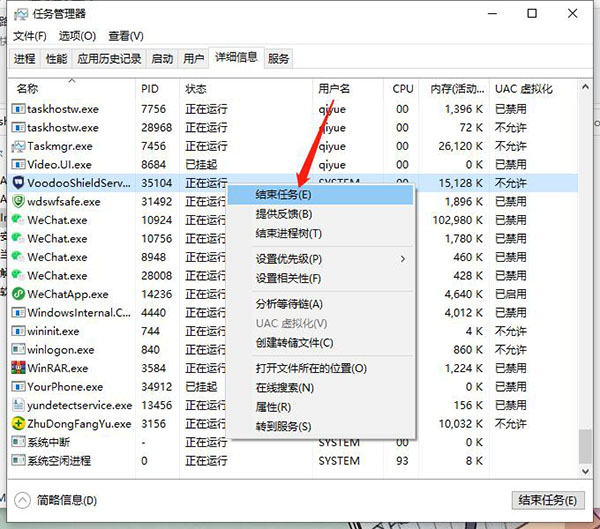Select the PID cell 35104
The height and width of the screenshot is (529, 600).
tap(157, 183)
